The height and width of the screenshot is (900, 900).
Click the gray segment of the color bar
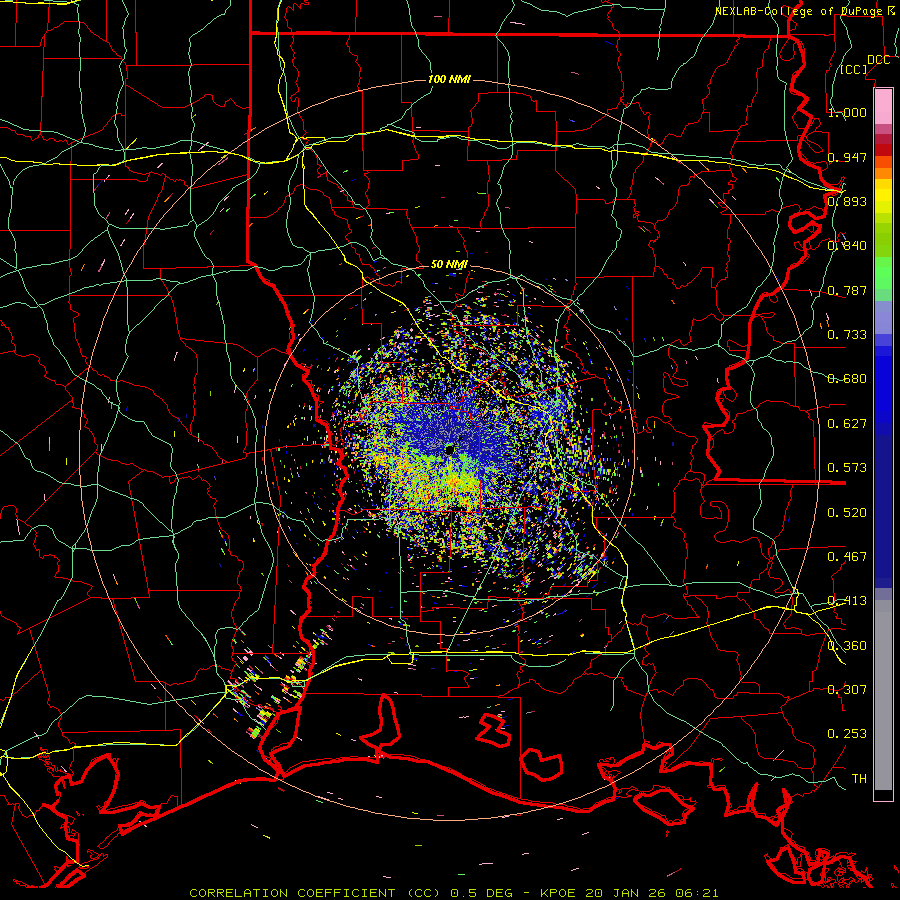click(x=883, y=695)
